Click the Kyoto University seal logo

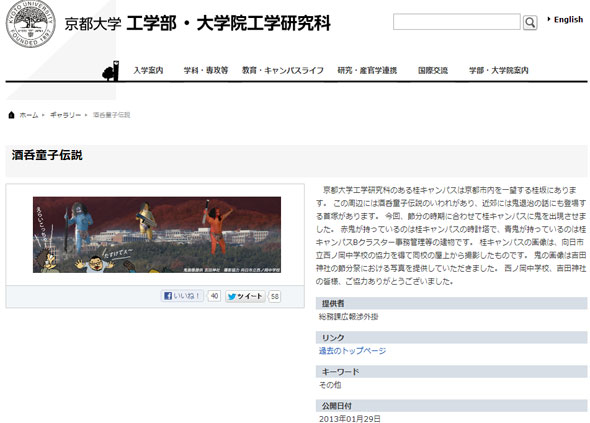(x=30, y=23)
